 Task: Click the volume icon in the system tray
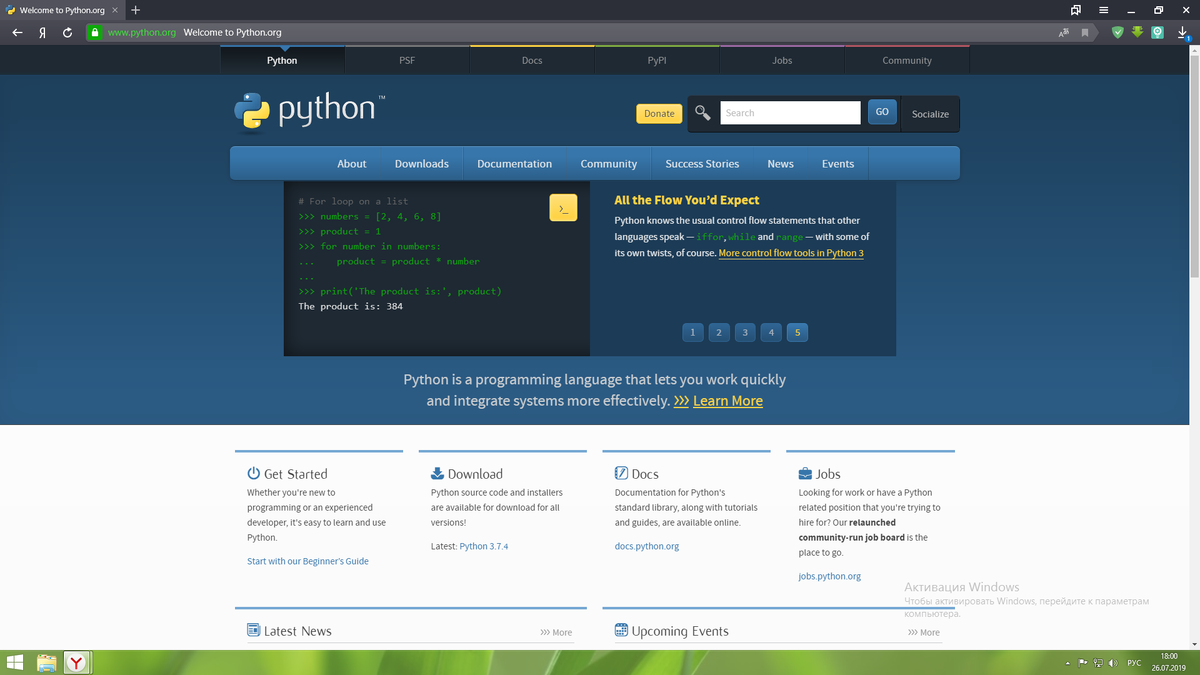(x=1113, y=662)
